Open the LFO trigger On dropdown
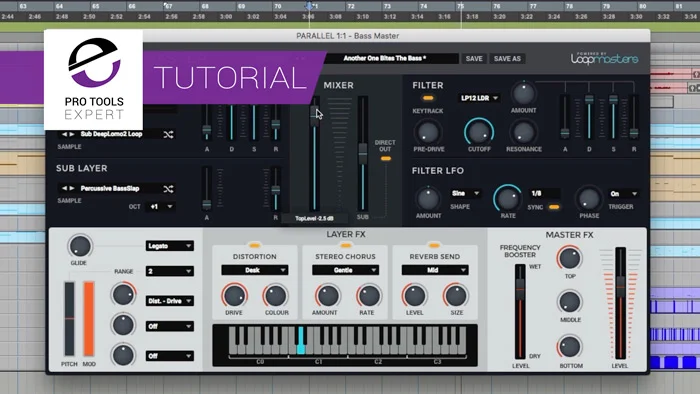Screen dimensions: 700x394 [623, 194]
